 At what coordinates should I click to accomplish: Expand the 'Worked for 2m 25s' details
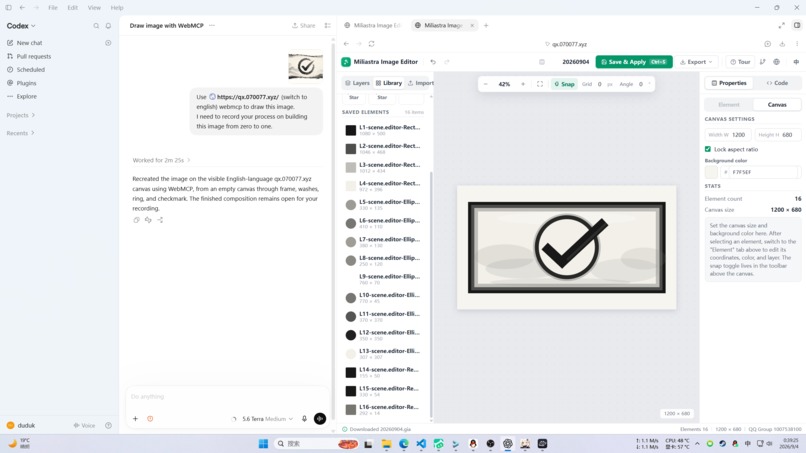(161, 160)
